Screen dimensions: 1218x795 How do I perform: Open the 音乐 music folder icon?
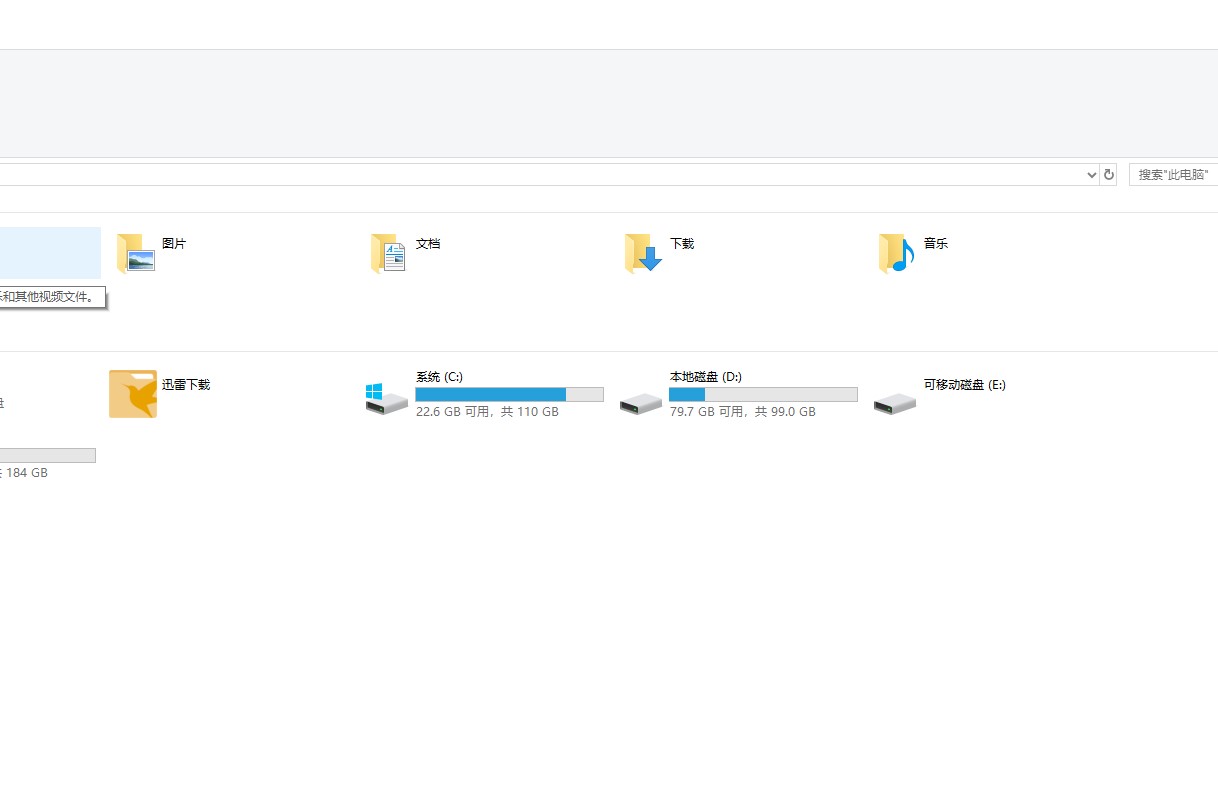896,253
